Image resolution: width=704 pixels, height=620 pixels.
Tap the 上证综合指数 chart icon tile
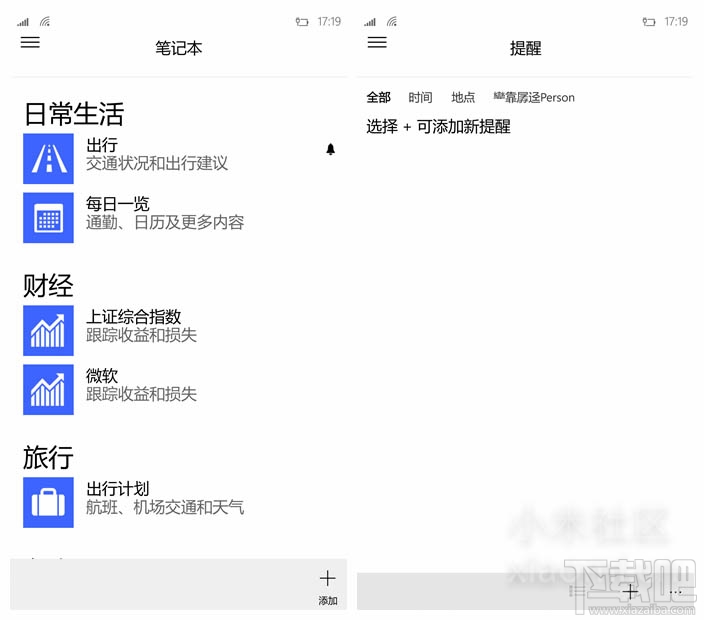tap(48, 330)
